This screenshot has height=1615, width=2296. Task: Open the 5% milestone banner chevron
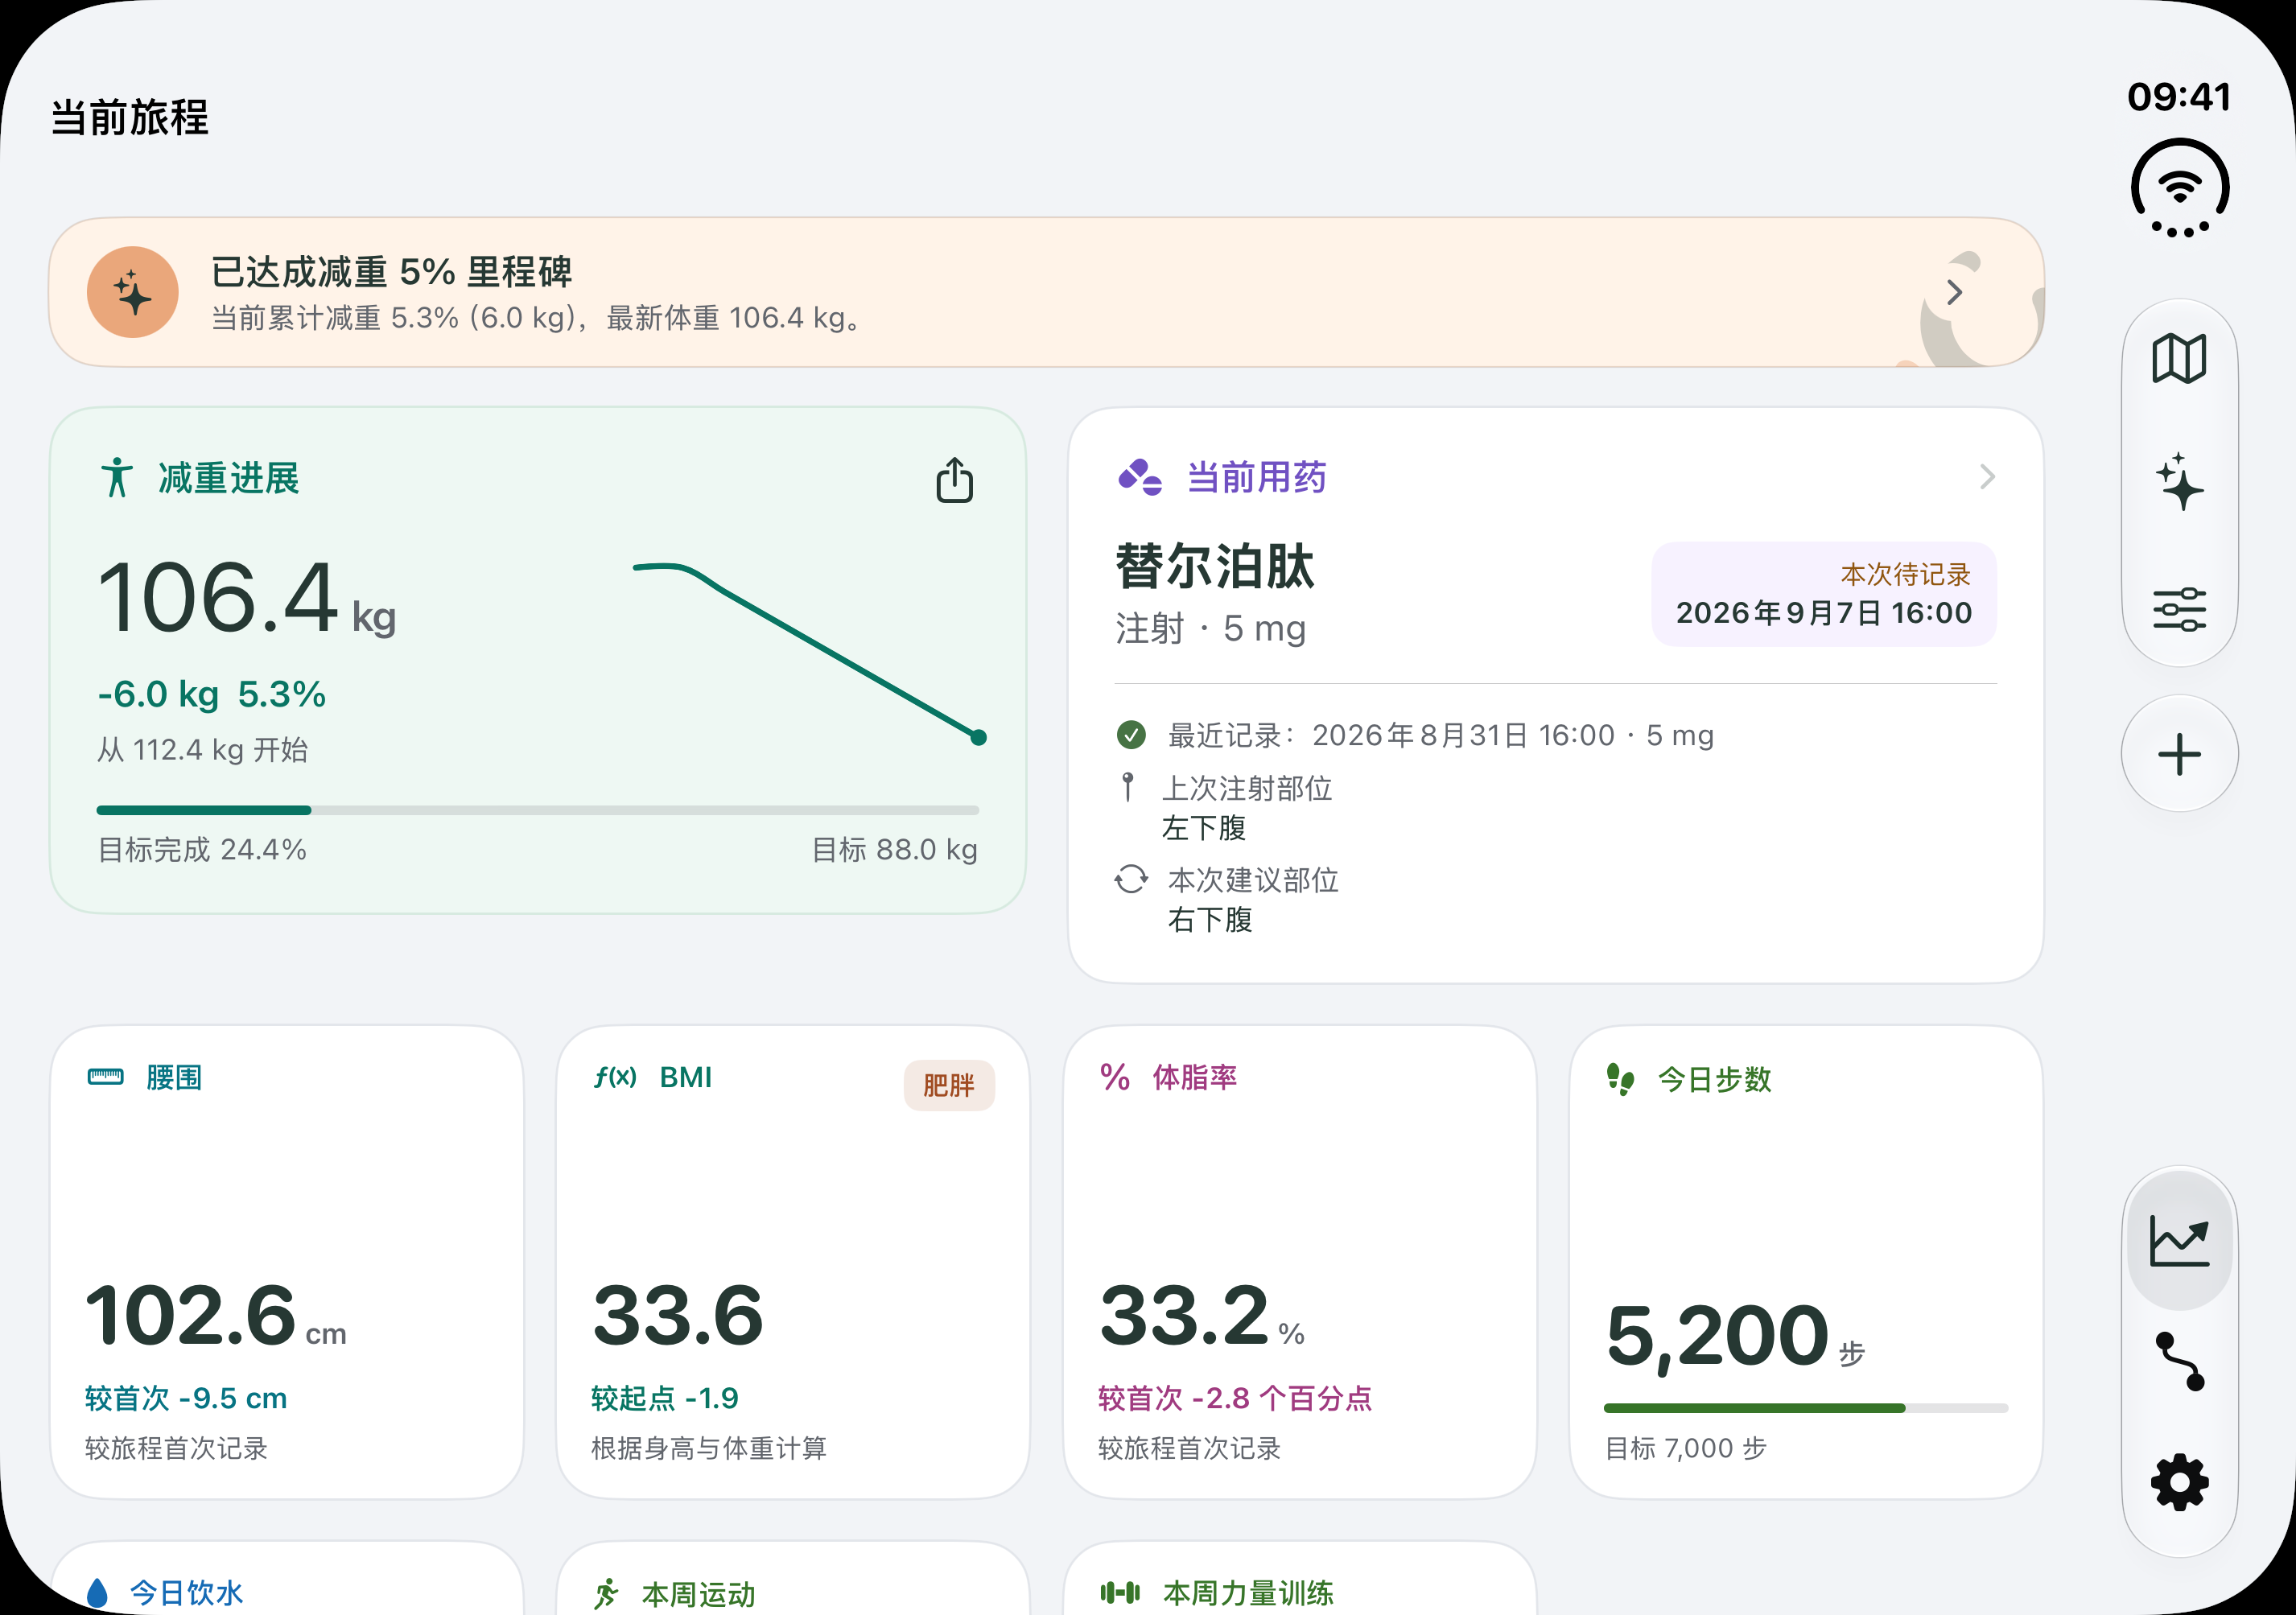click(x=1954, y=293)
